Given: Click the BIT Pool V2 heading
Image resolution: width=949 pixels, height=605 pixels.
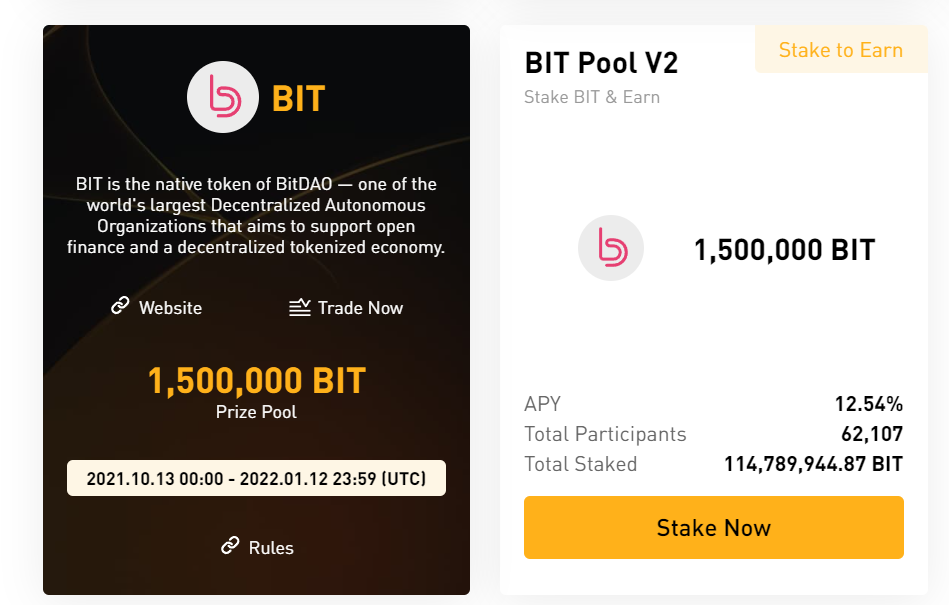Looking at the screenshot, I should coord(601,63).
